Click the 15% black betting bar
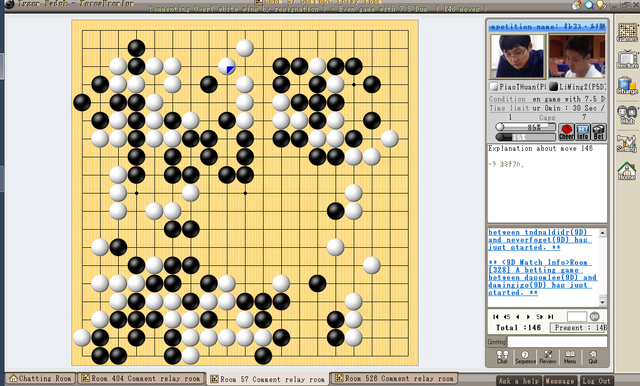The height and width of the screenshot is (386, 640). (x=526, y=137)
